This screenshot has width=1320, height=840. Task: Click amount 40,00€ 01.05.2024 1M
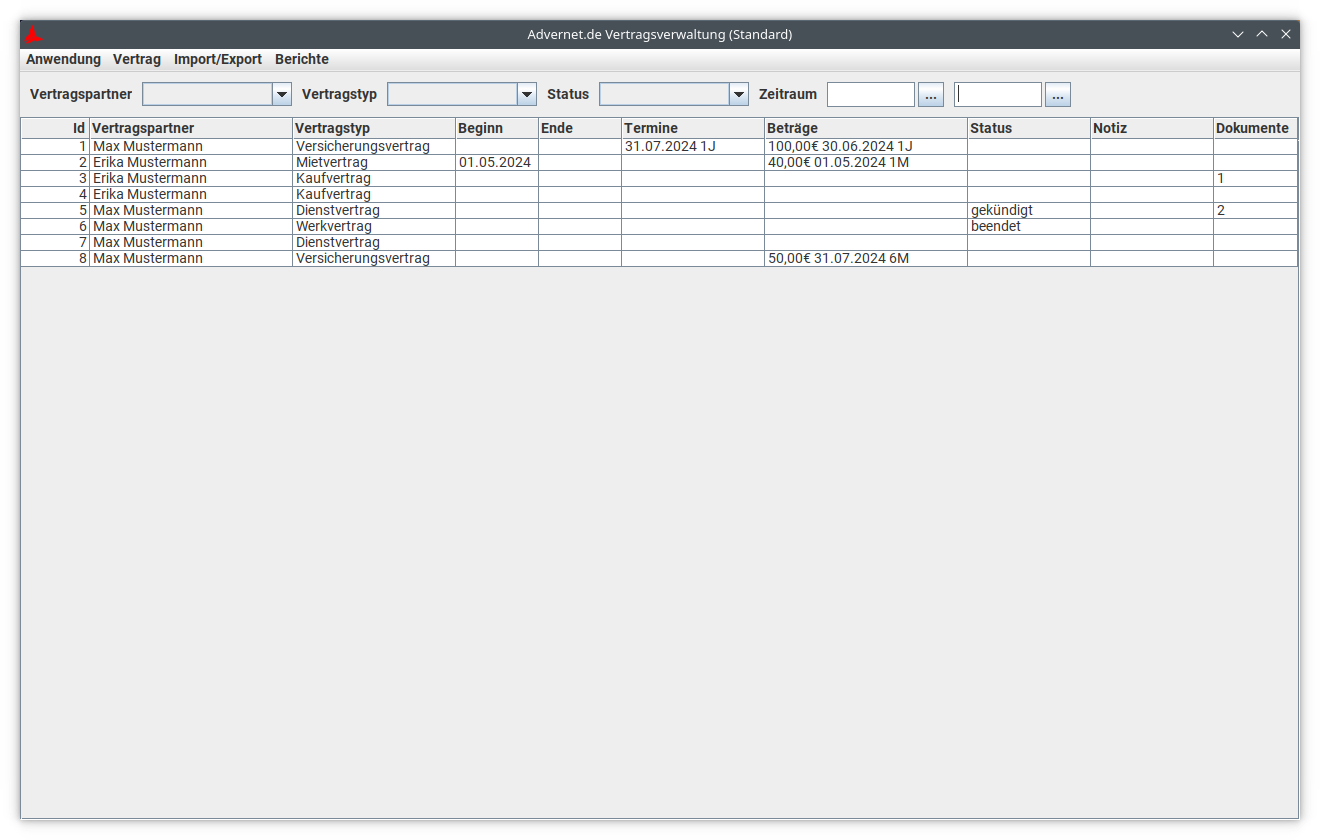point(866,162)
